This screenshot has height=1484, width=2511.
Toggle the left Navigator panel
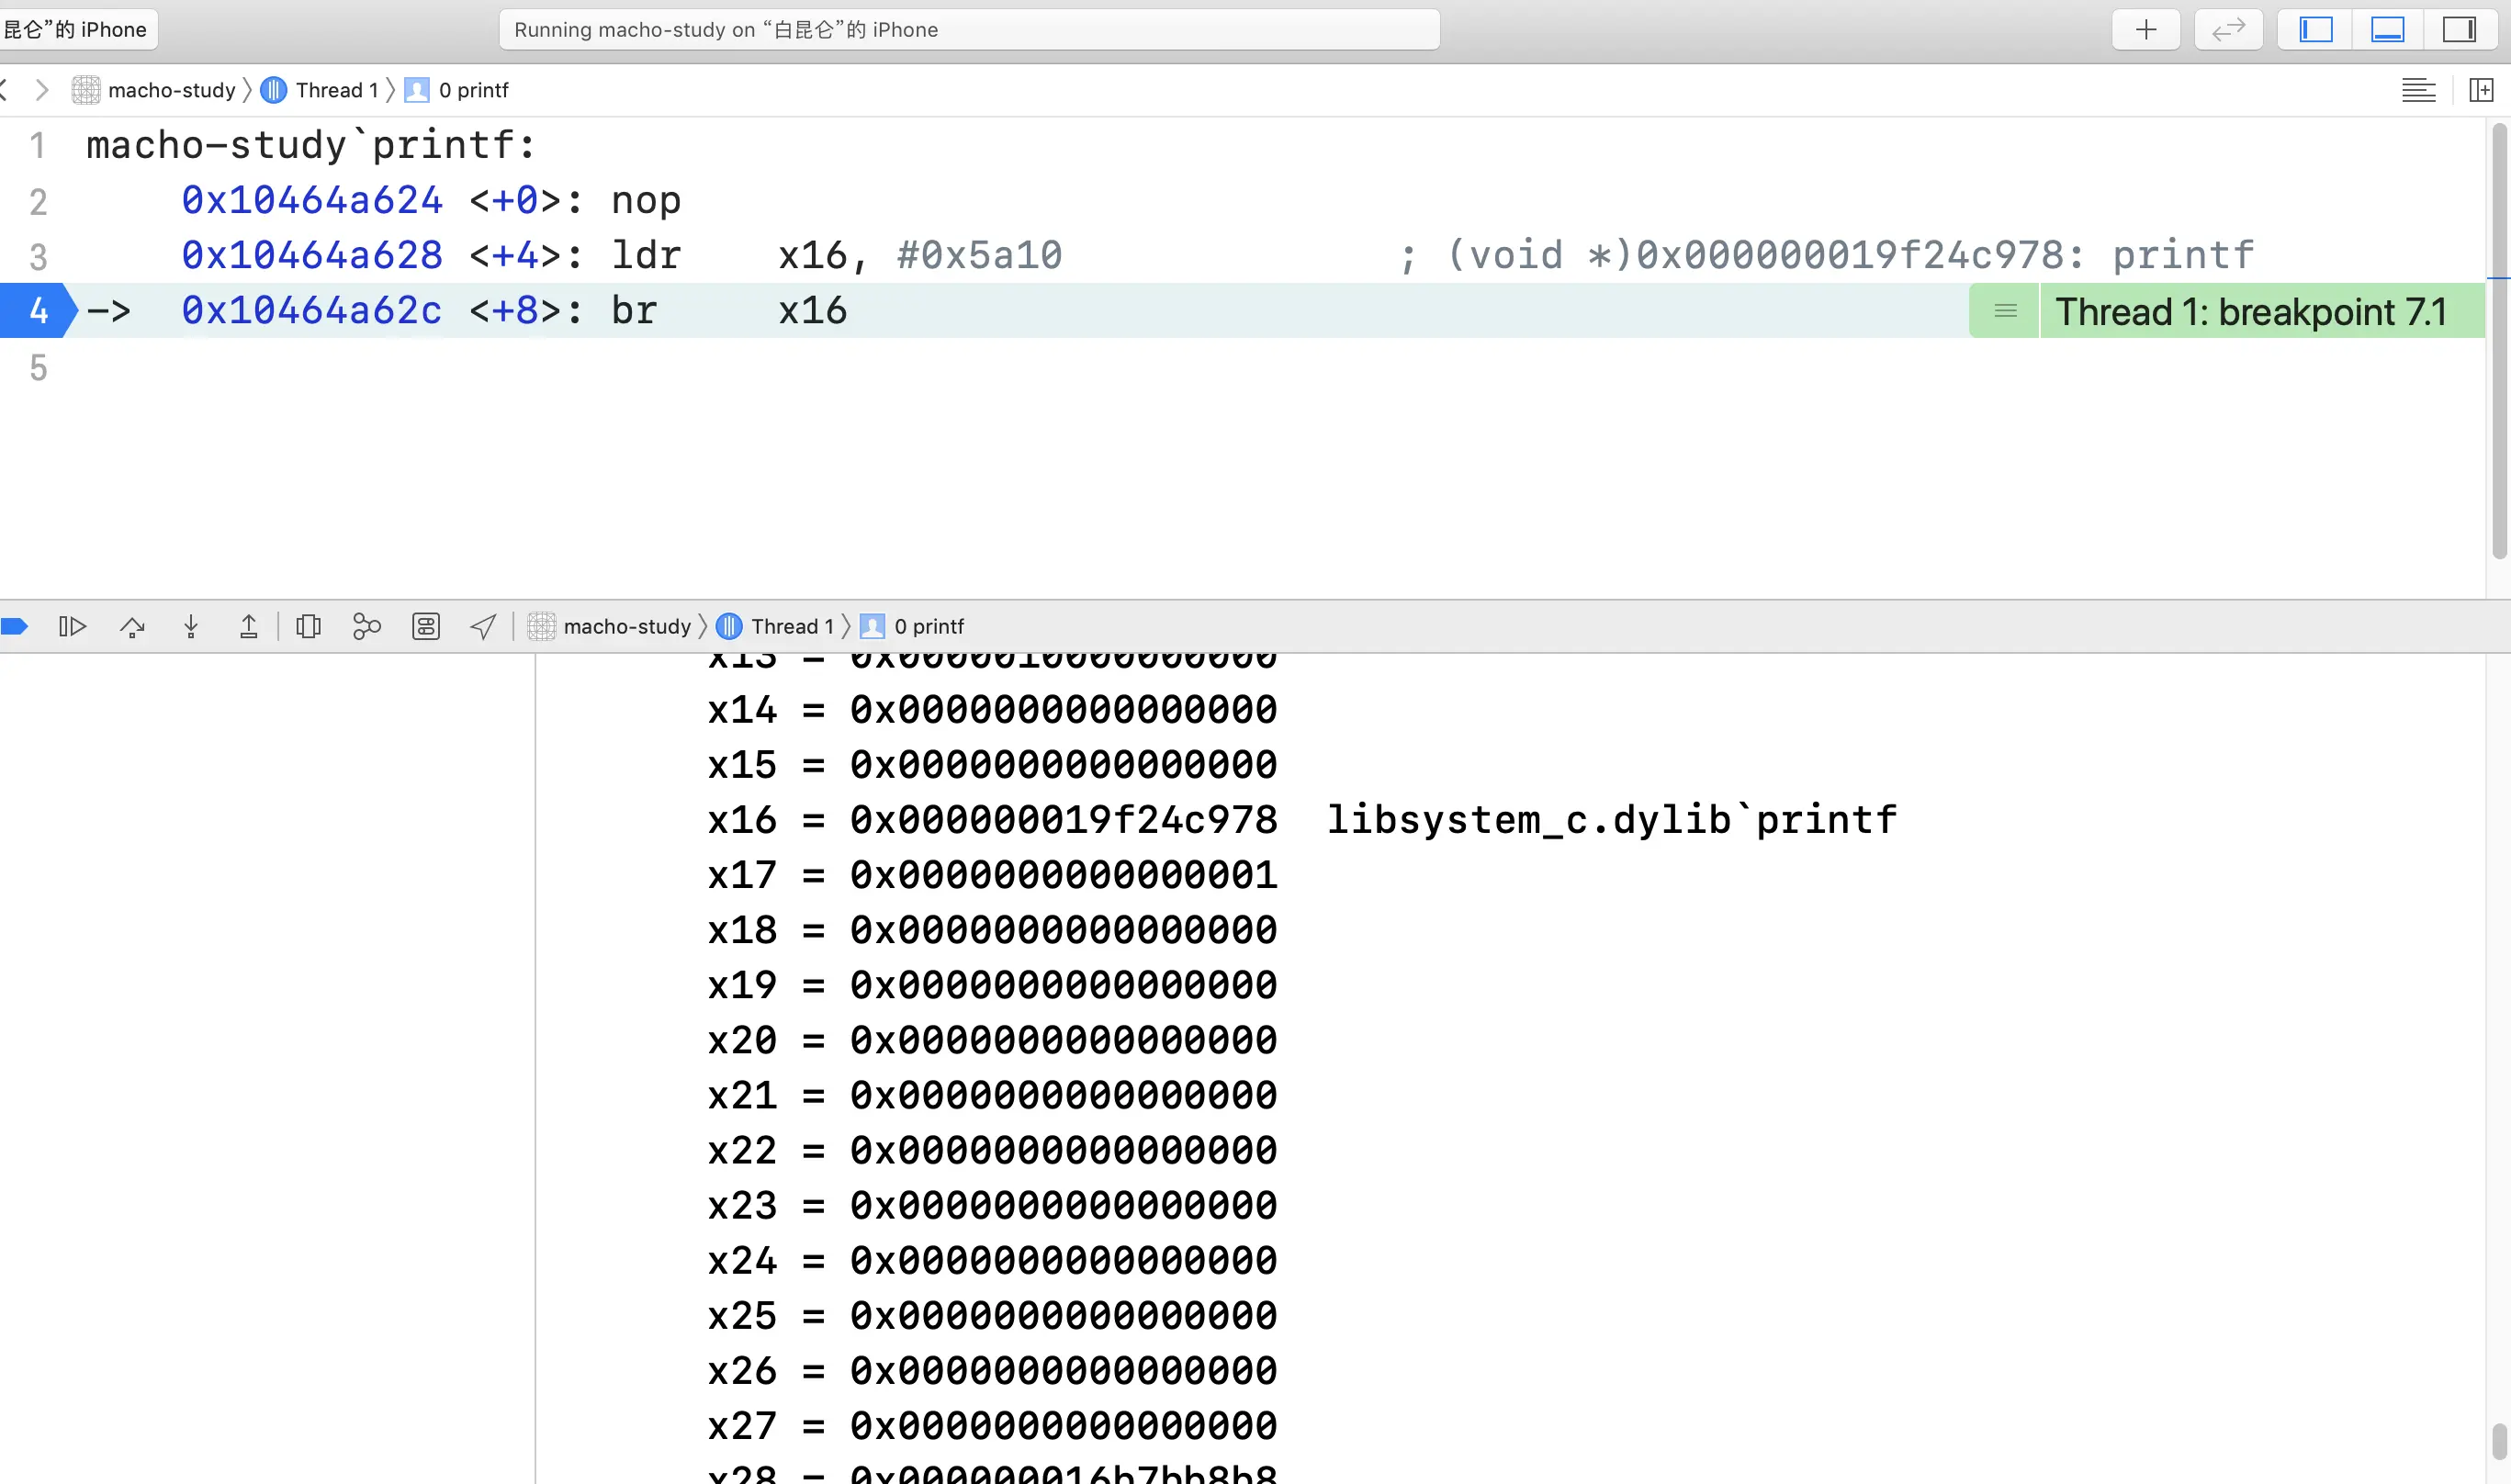[x=2316, y=30]
